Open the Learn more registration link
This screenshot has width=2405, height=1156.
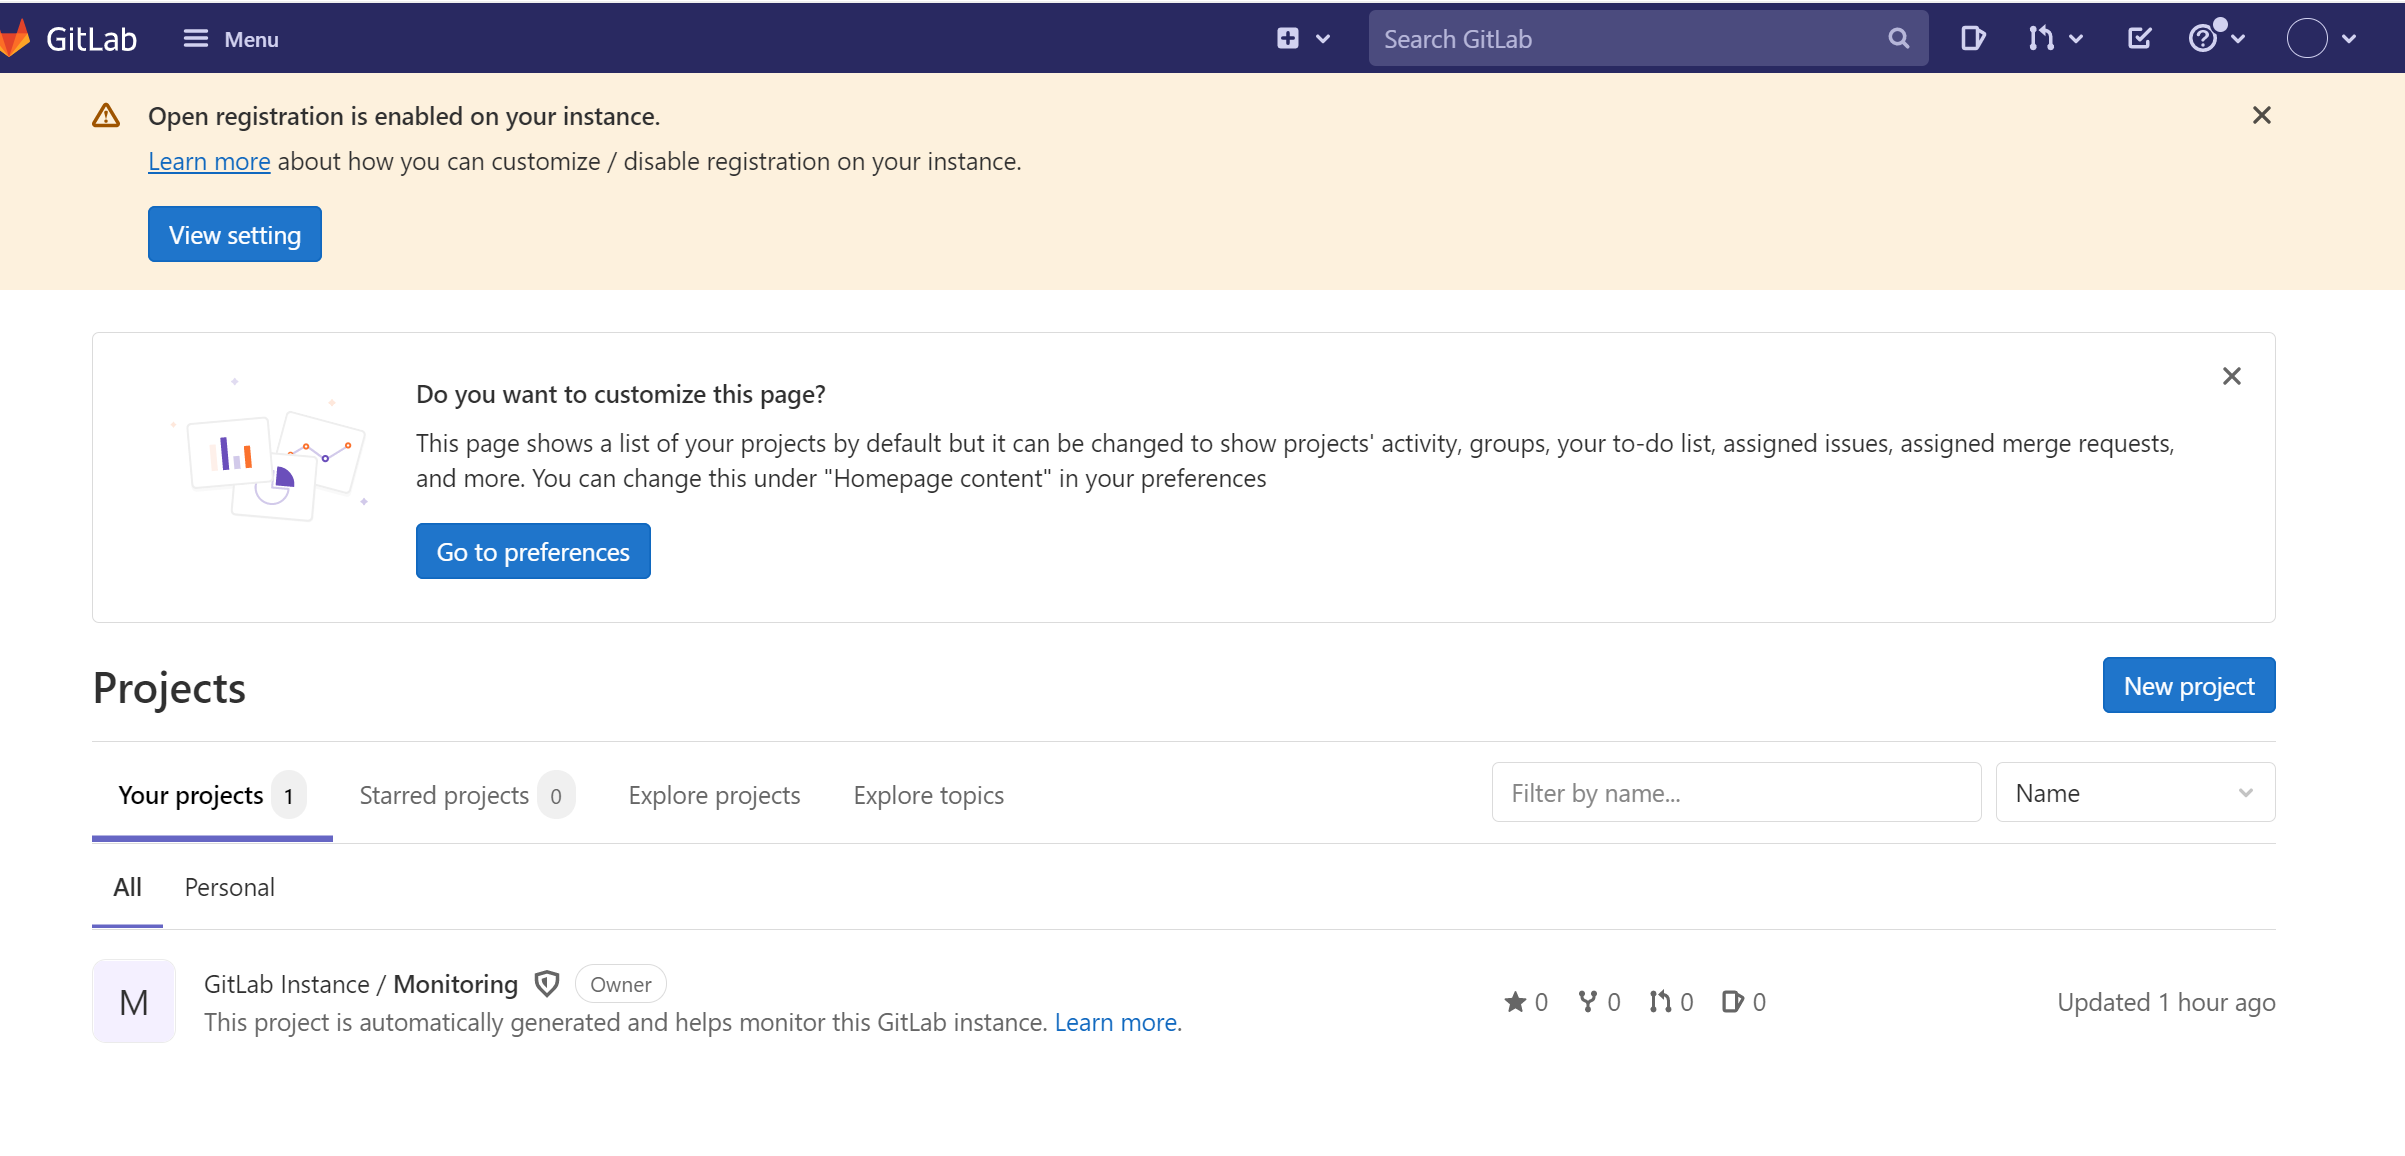coord(209,161)
